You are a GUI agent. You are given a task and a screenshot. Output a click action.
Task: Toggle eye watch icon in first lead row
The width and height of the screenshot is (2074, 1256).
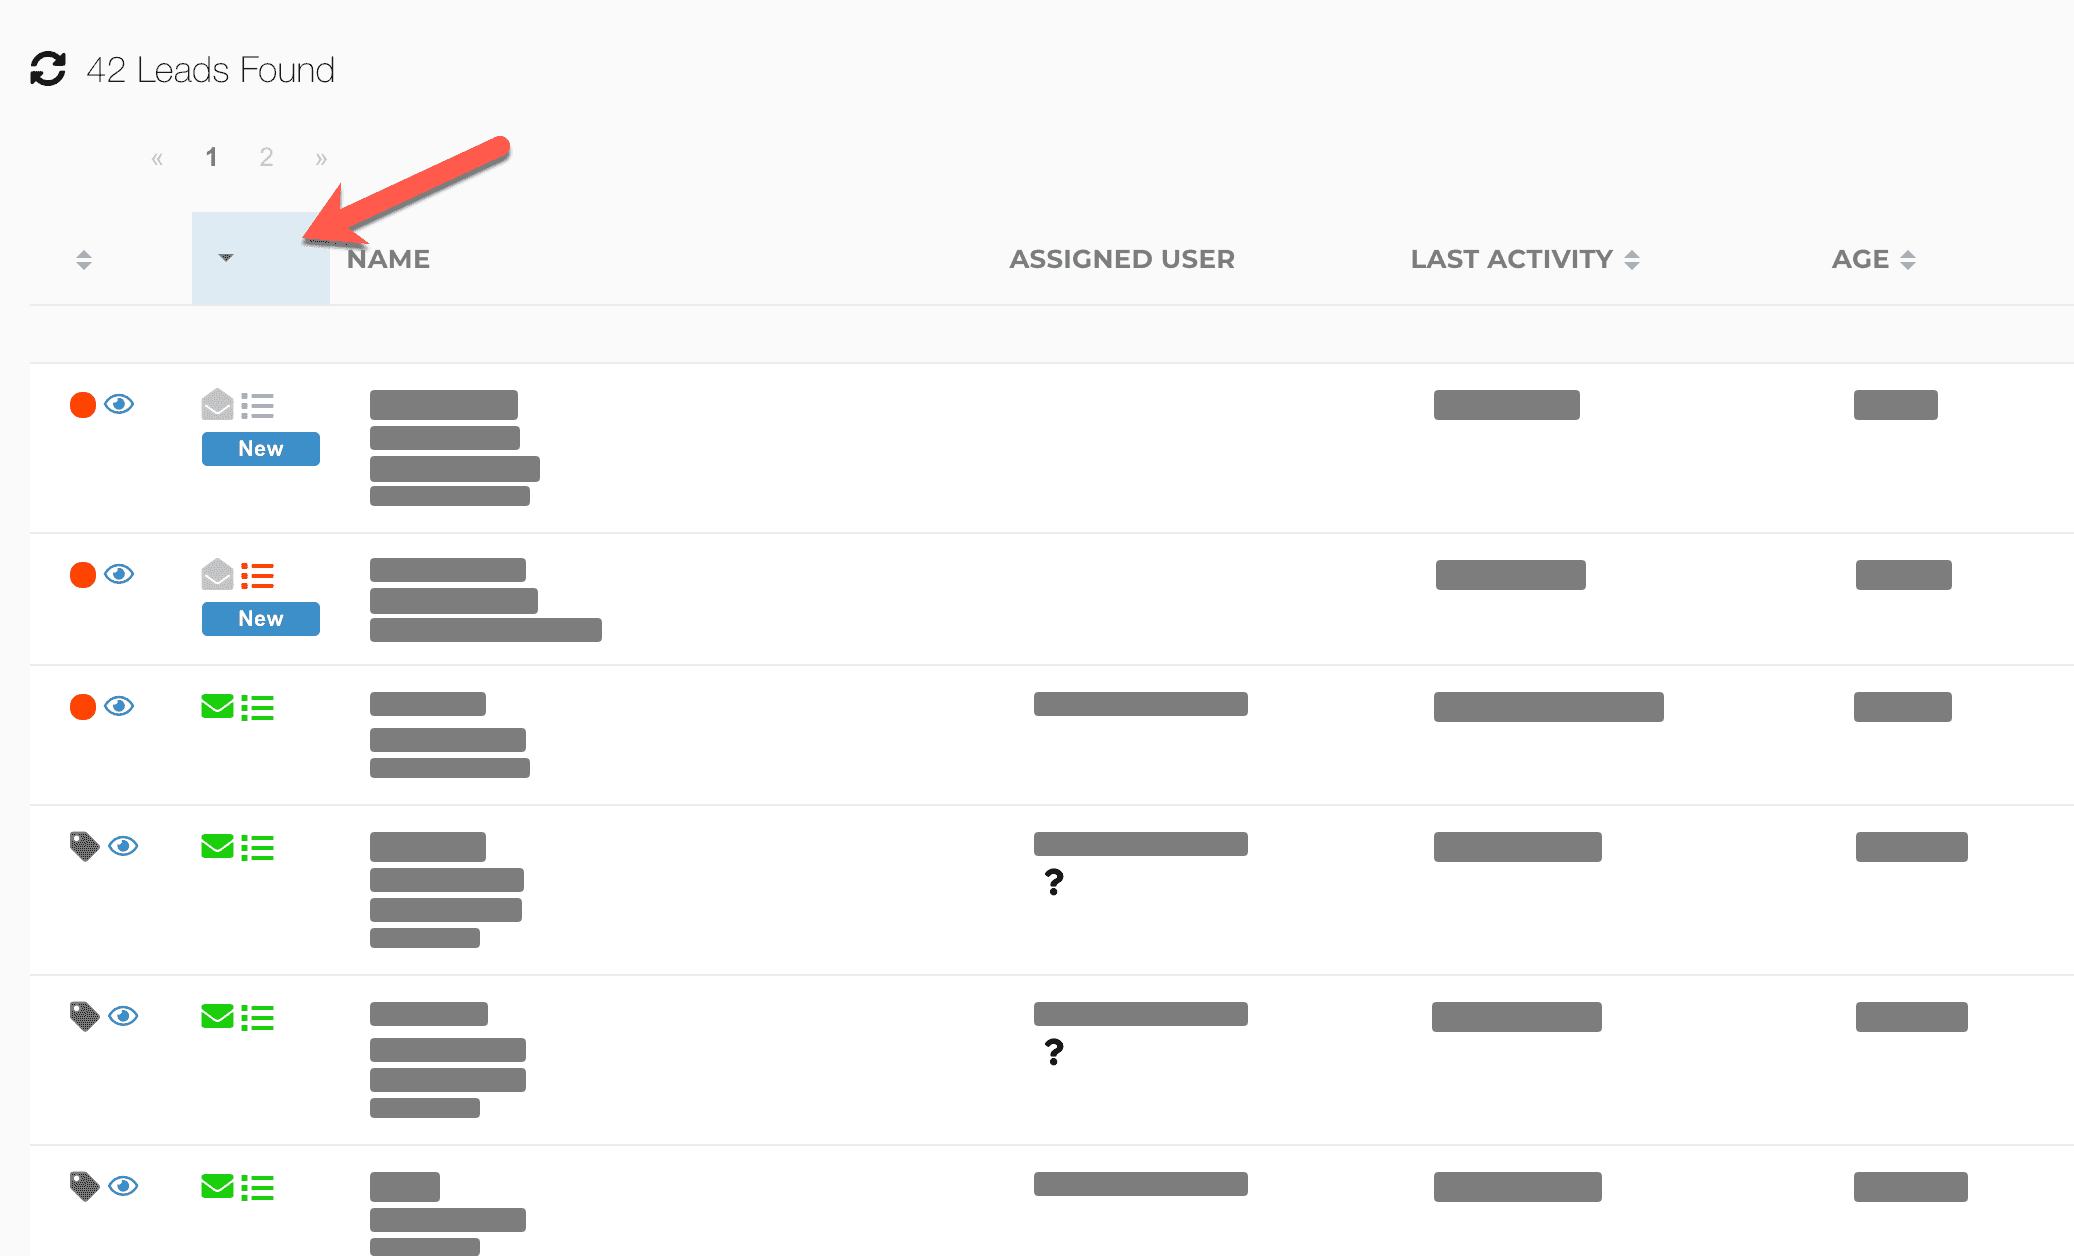[119, 404]
